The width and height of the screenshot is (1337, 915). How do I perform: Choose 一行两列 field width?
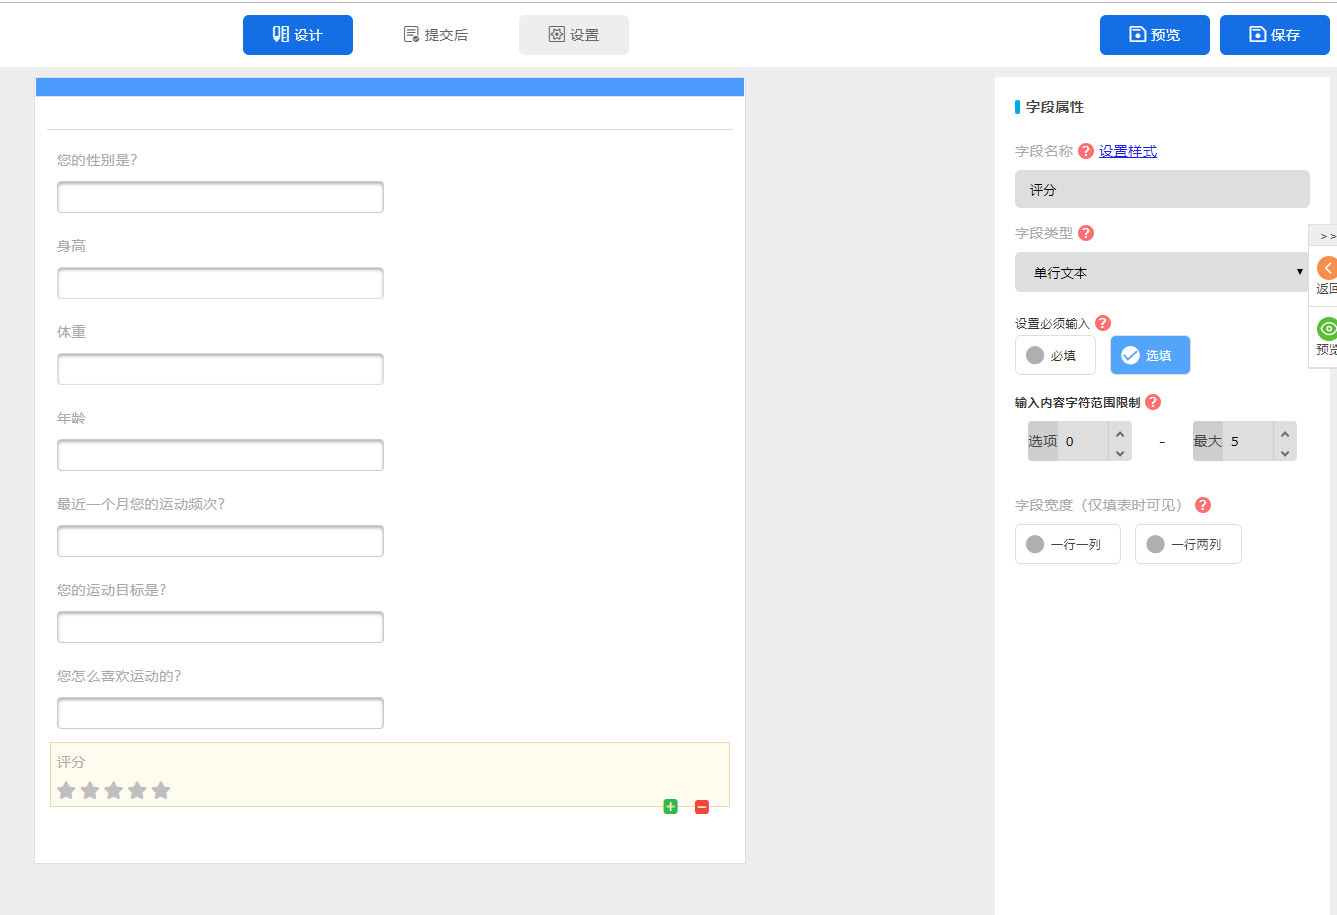coord(1188,544)
